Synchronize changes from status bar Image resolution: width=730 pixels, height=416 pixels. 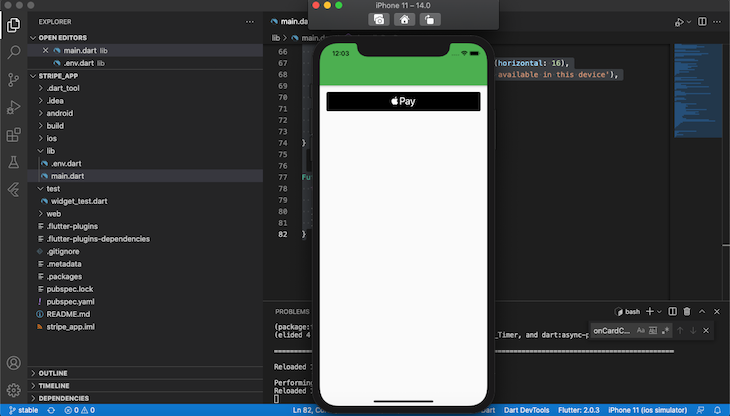click(51, 410)
